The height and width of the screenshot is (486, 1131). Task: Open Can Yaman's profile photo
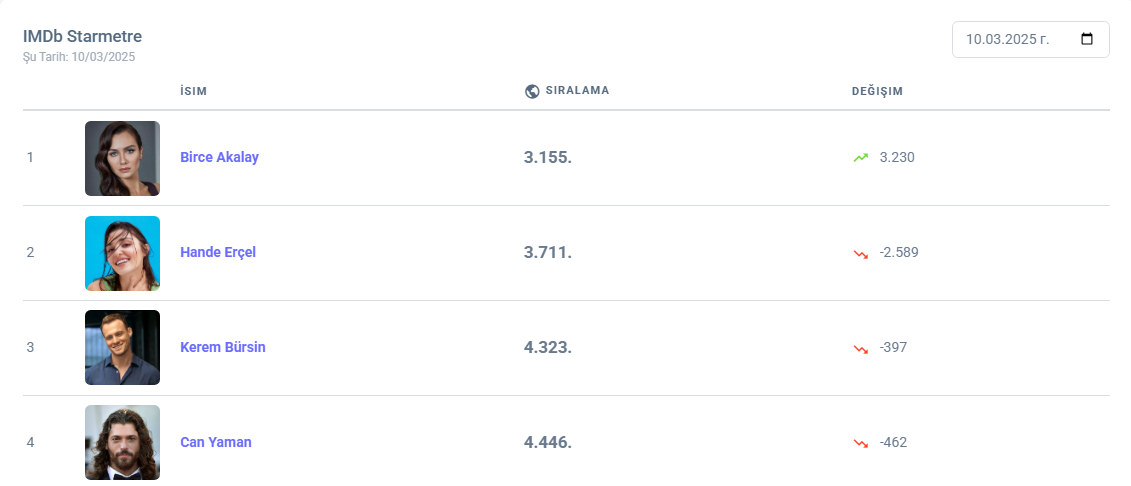pyautogui.click(x=122, y=443)
